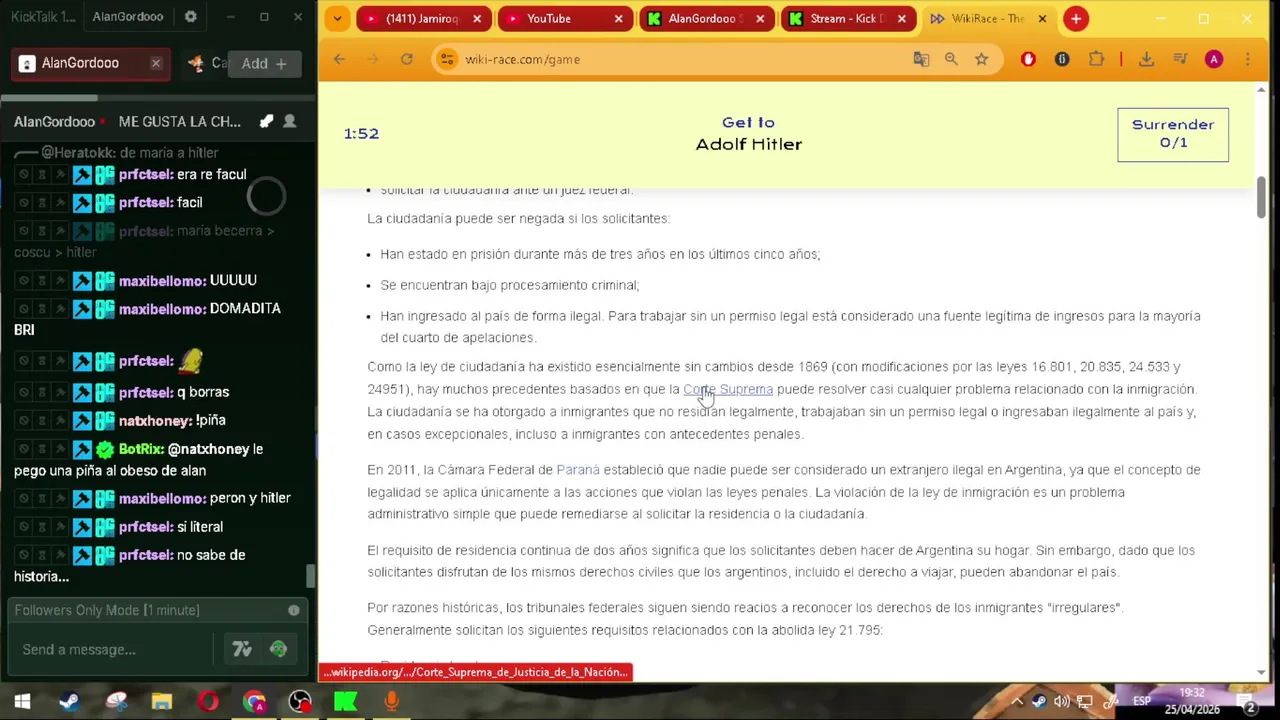Open media controls icon in toolbar
Viewport: 1280px width, 720px height.
coord(1180,59)
